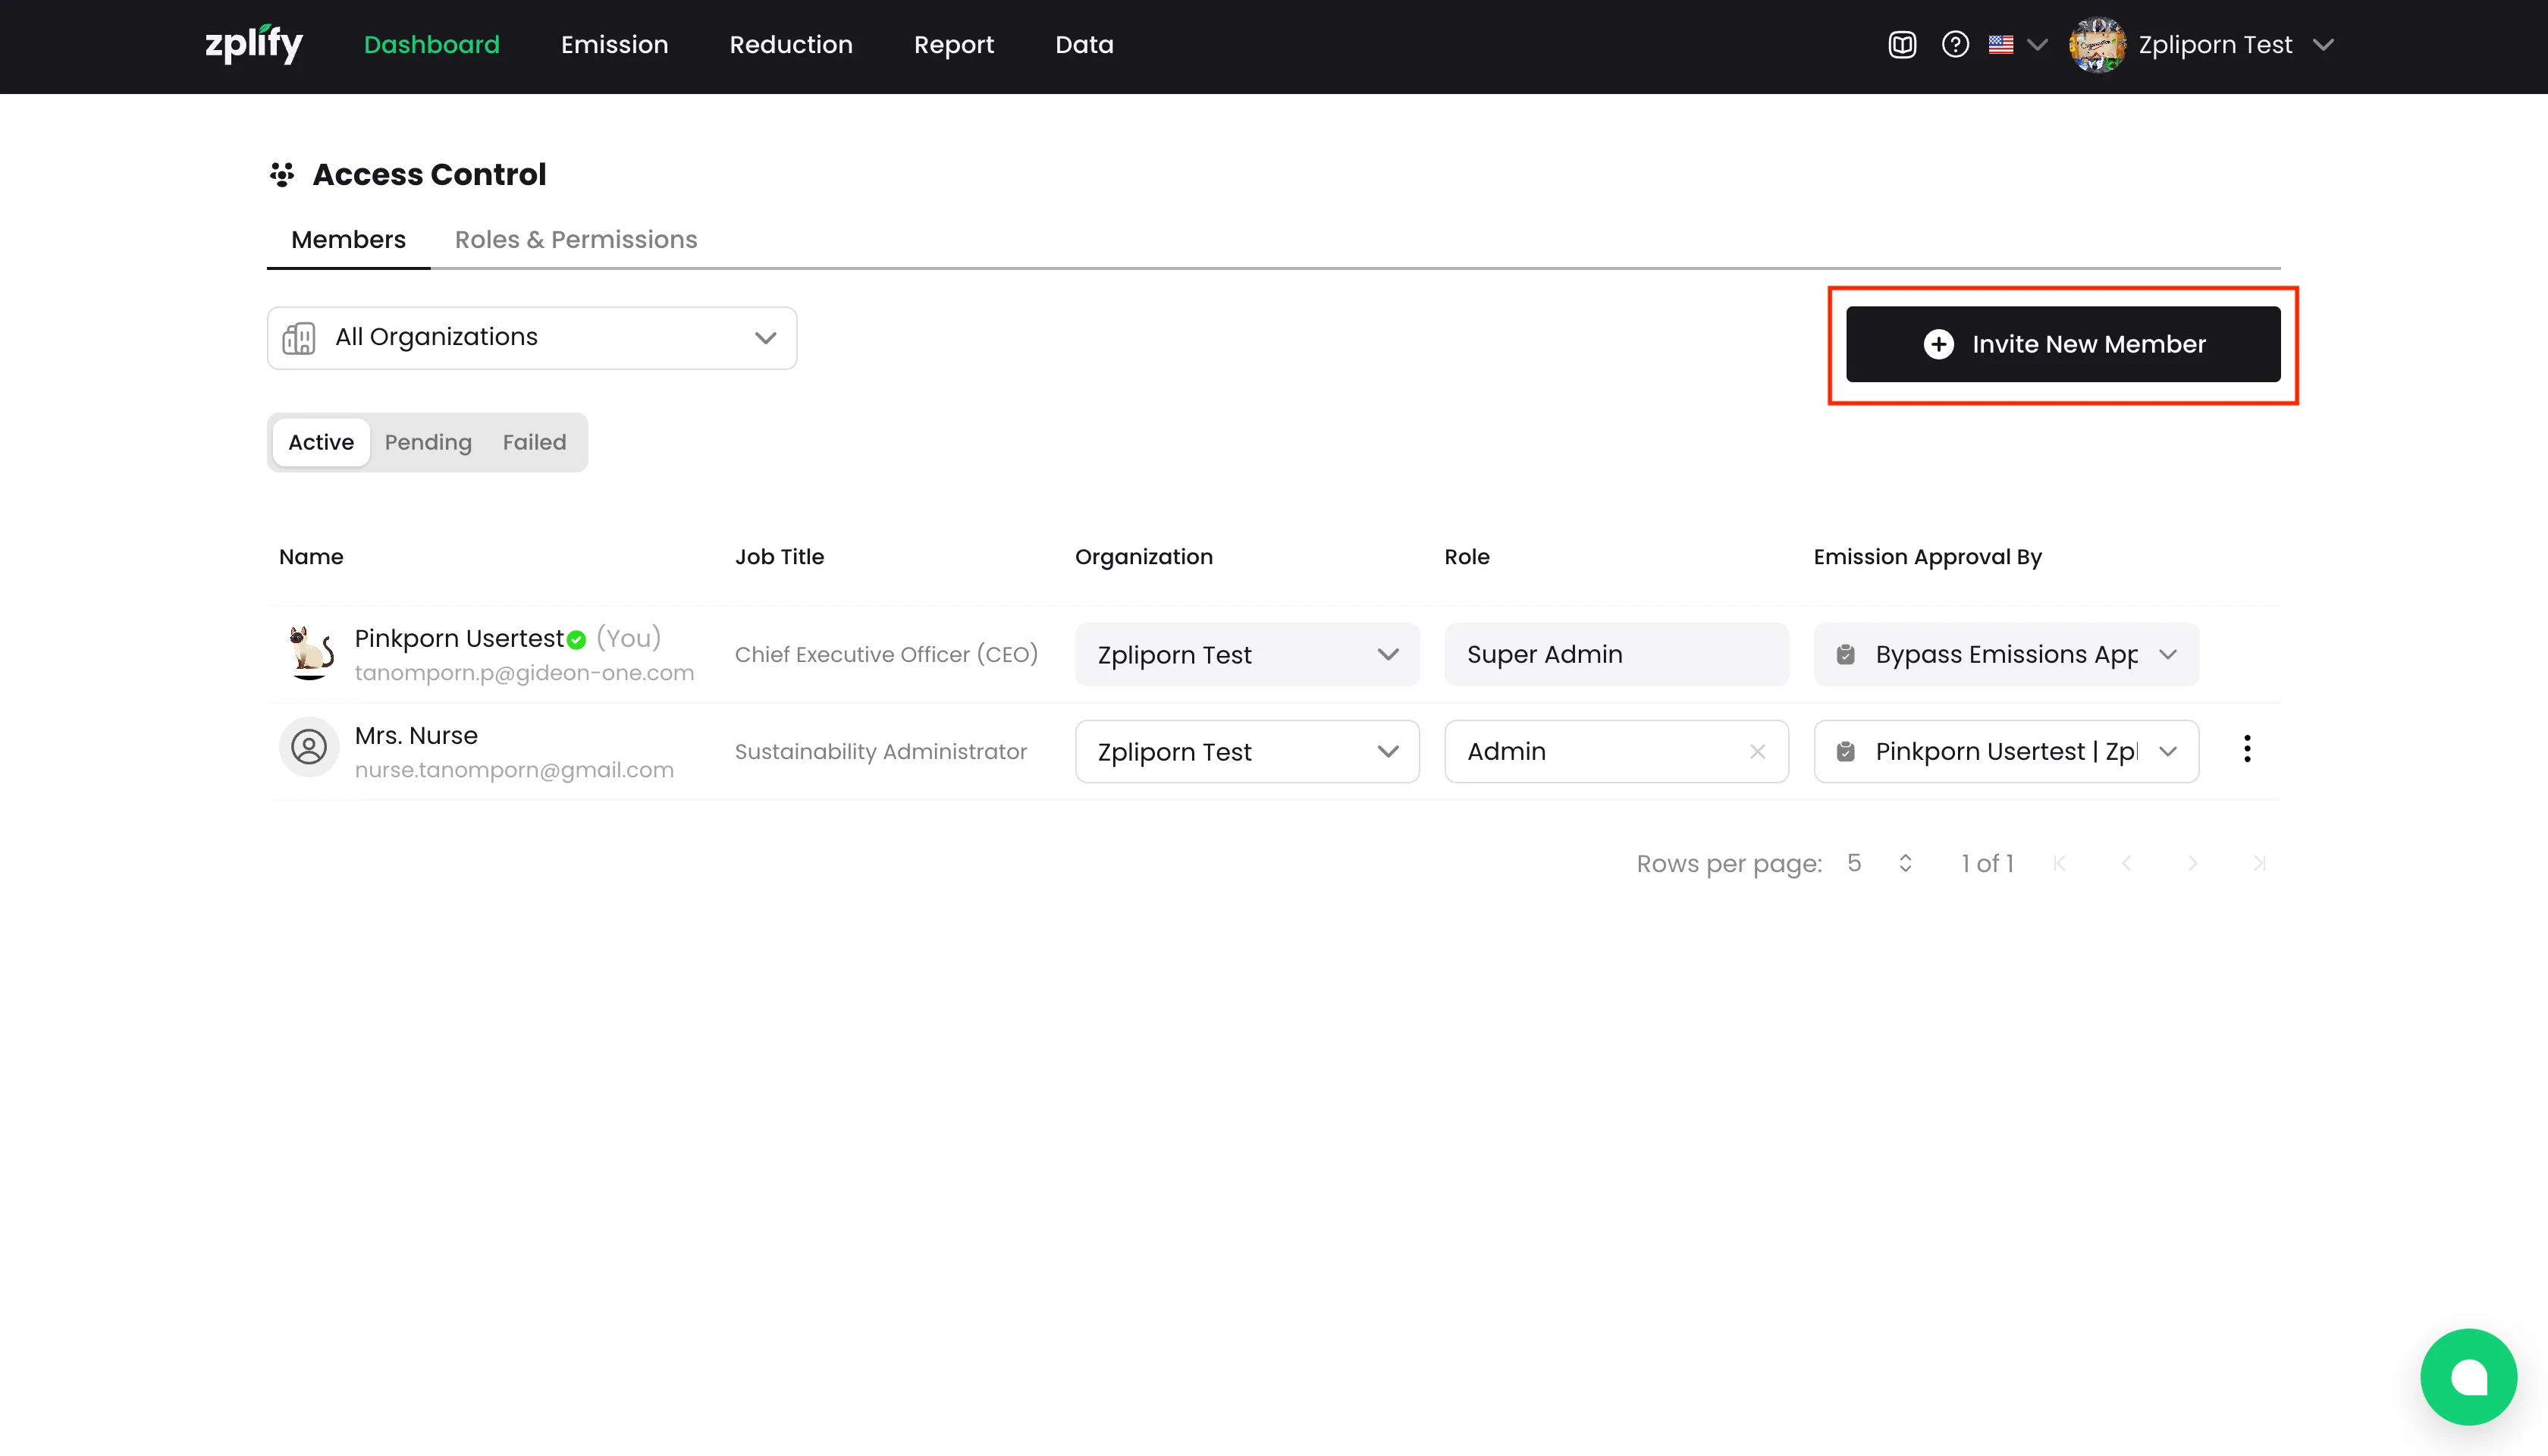Click Invite New Member button

coord(2063,344)
